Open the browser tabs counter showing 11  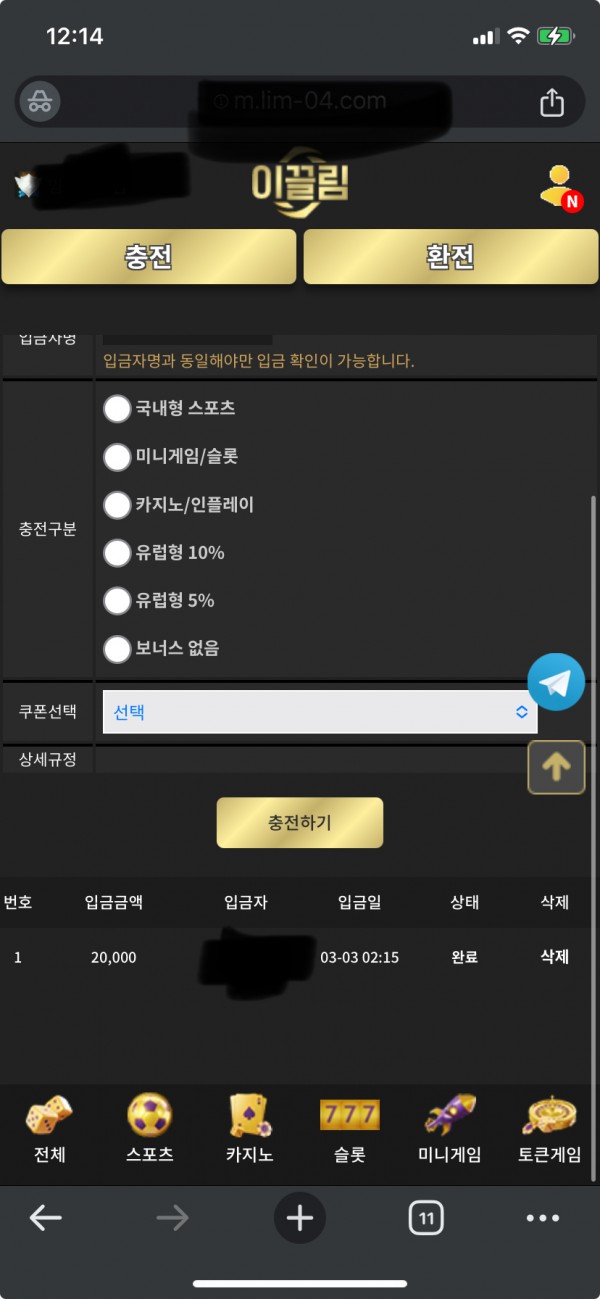[426, 1218]
